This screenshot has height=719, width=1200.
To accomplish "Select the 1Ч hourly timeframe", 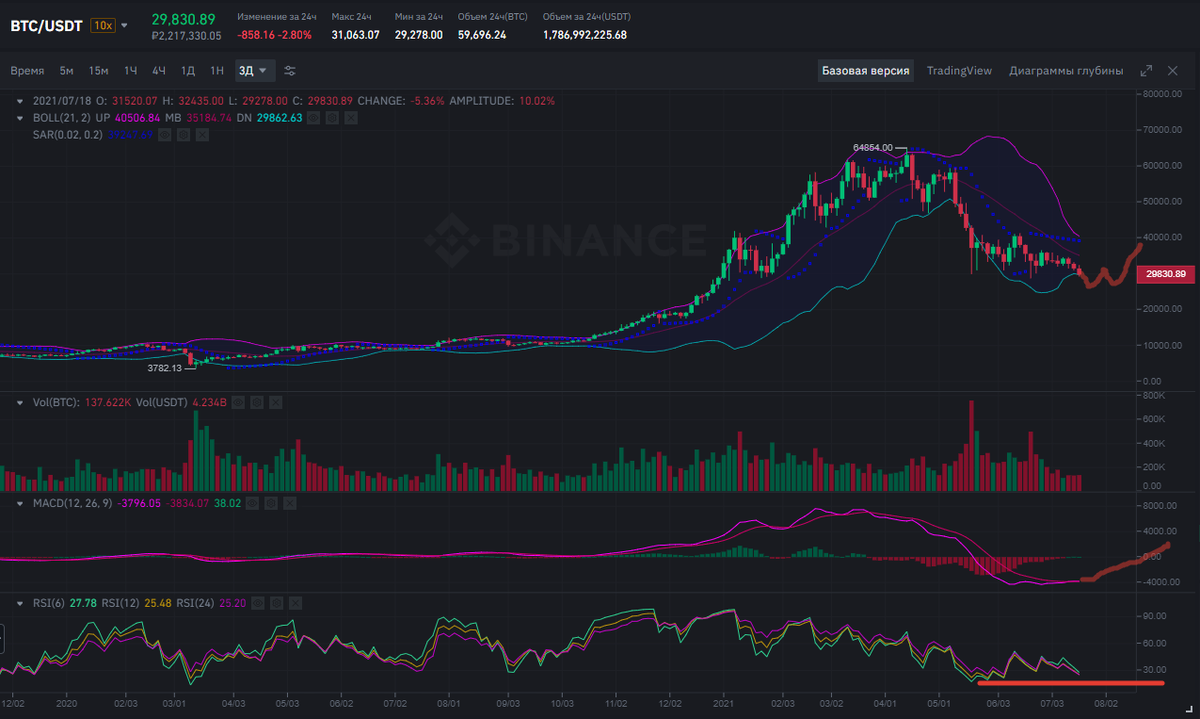I will pos(131,70).
